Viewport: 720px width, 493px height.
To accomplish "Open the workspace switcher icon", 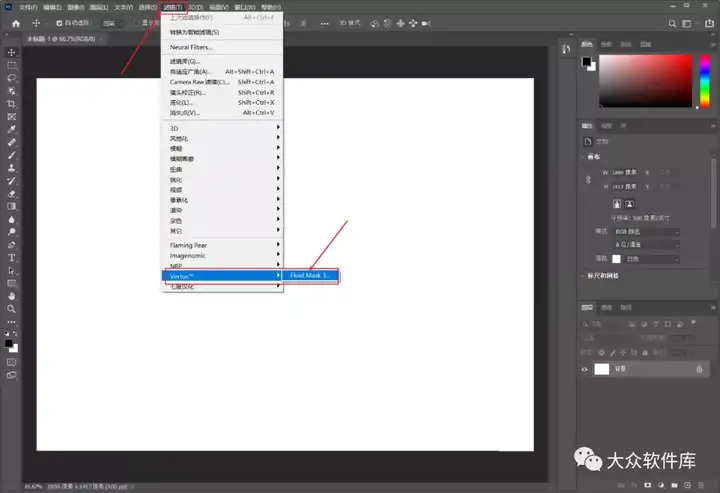I will point(686,23).
